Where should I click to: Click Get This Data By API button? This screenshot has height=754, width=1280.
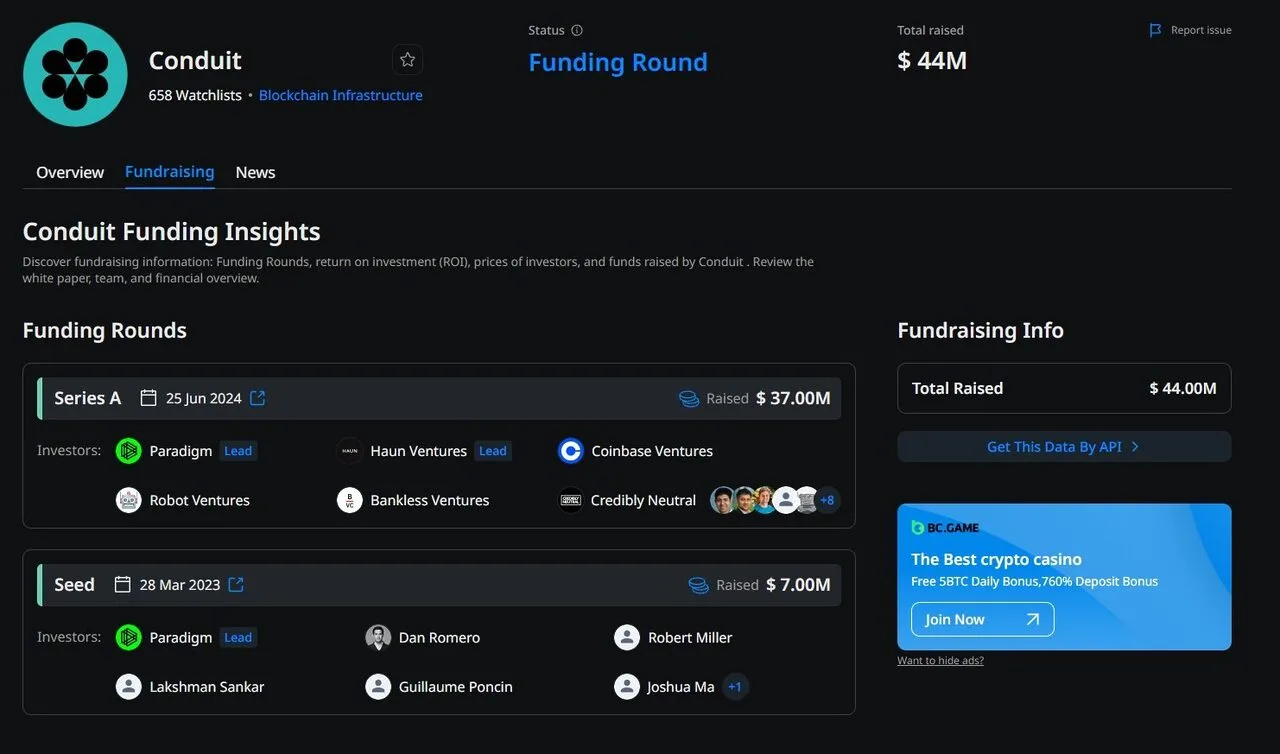[1064, 447]
